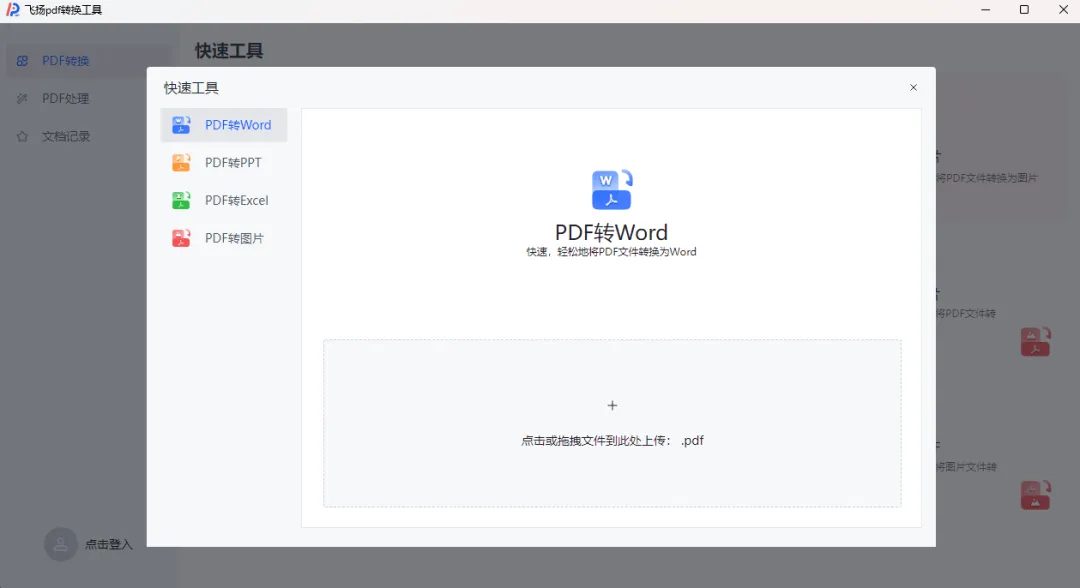
Task: Click the large PDF转Word logo icon
Action: click(612, 190)
